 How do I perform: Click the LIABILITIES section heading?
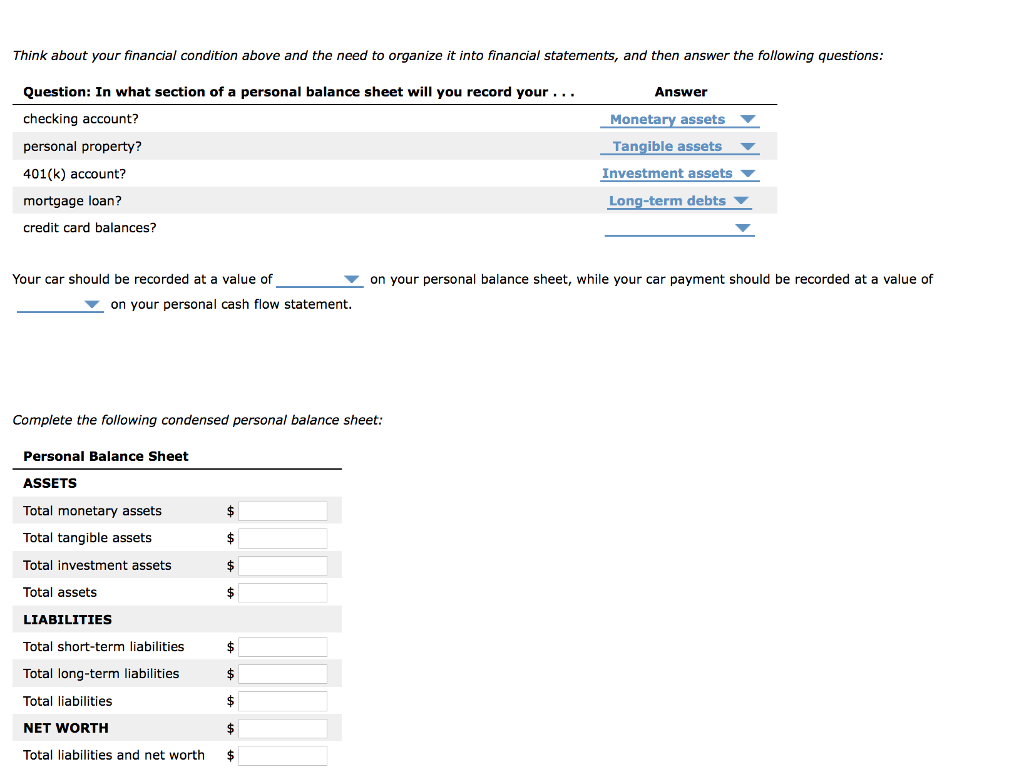[68, 620]
